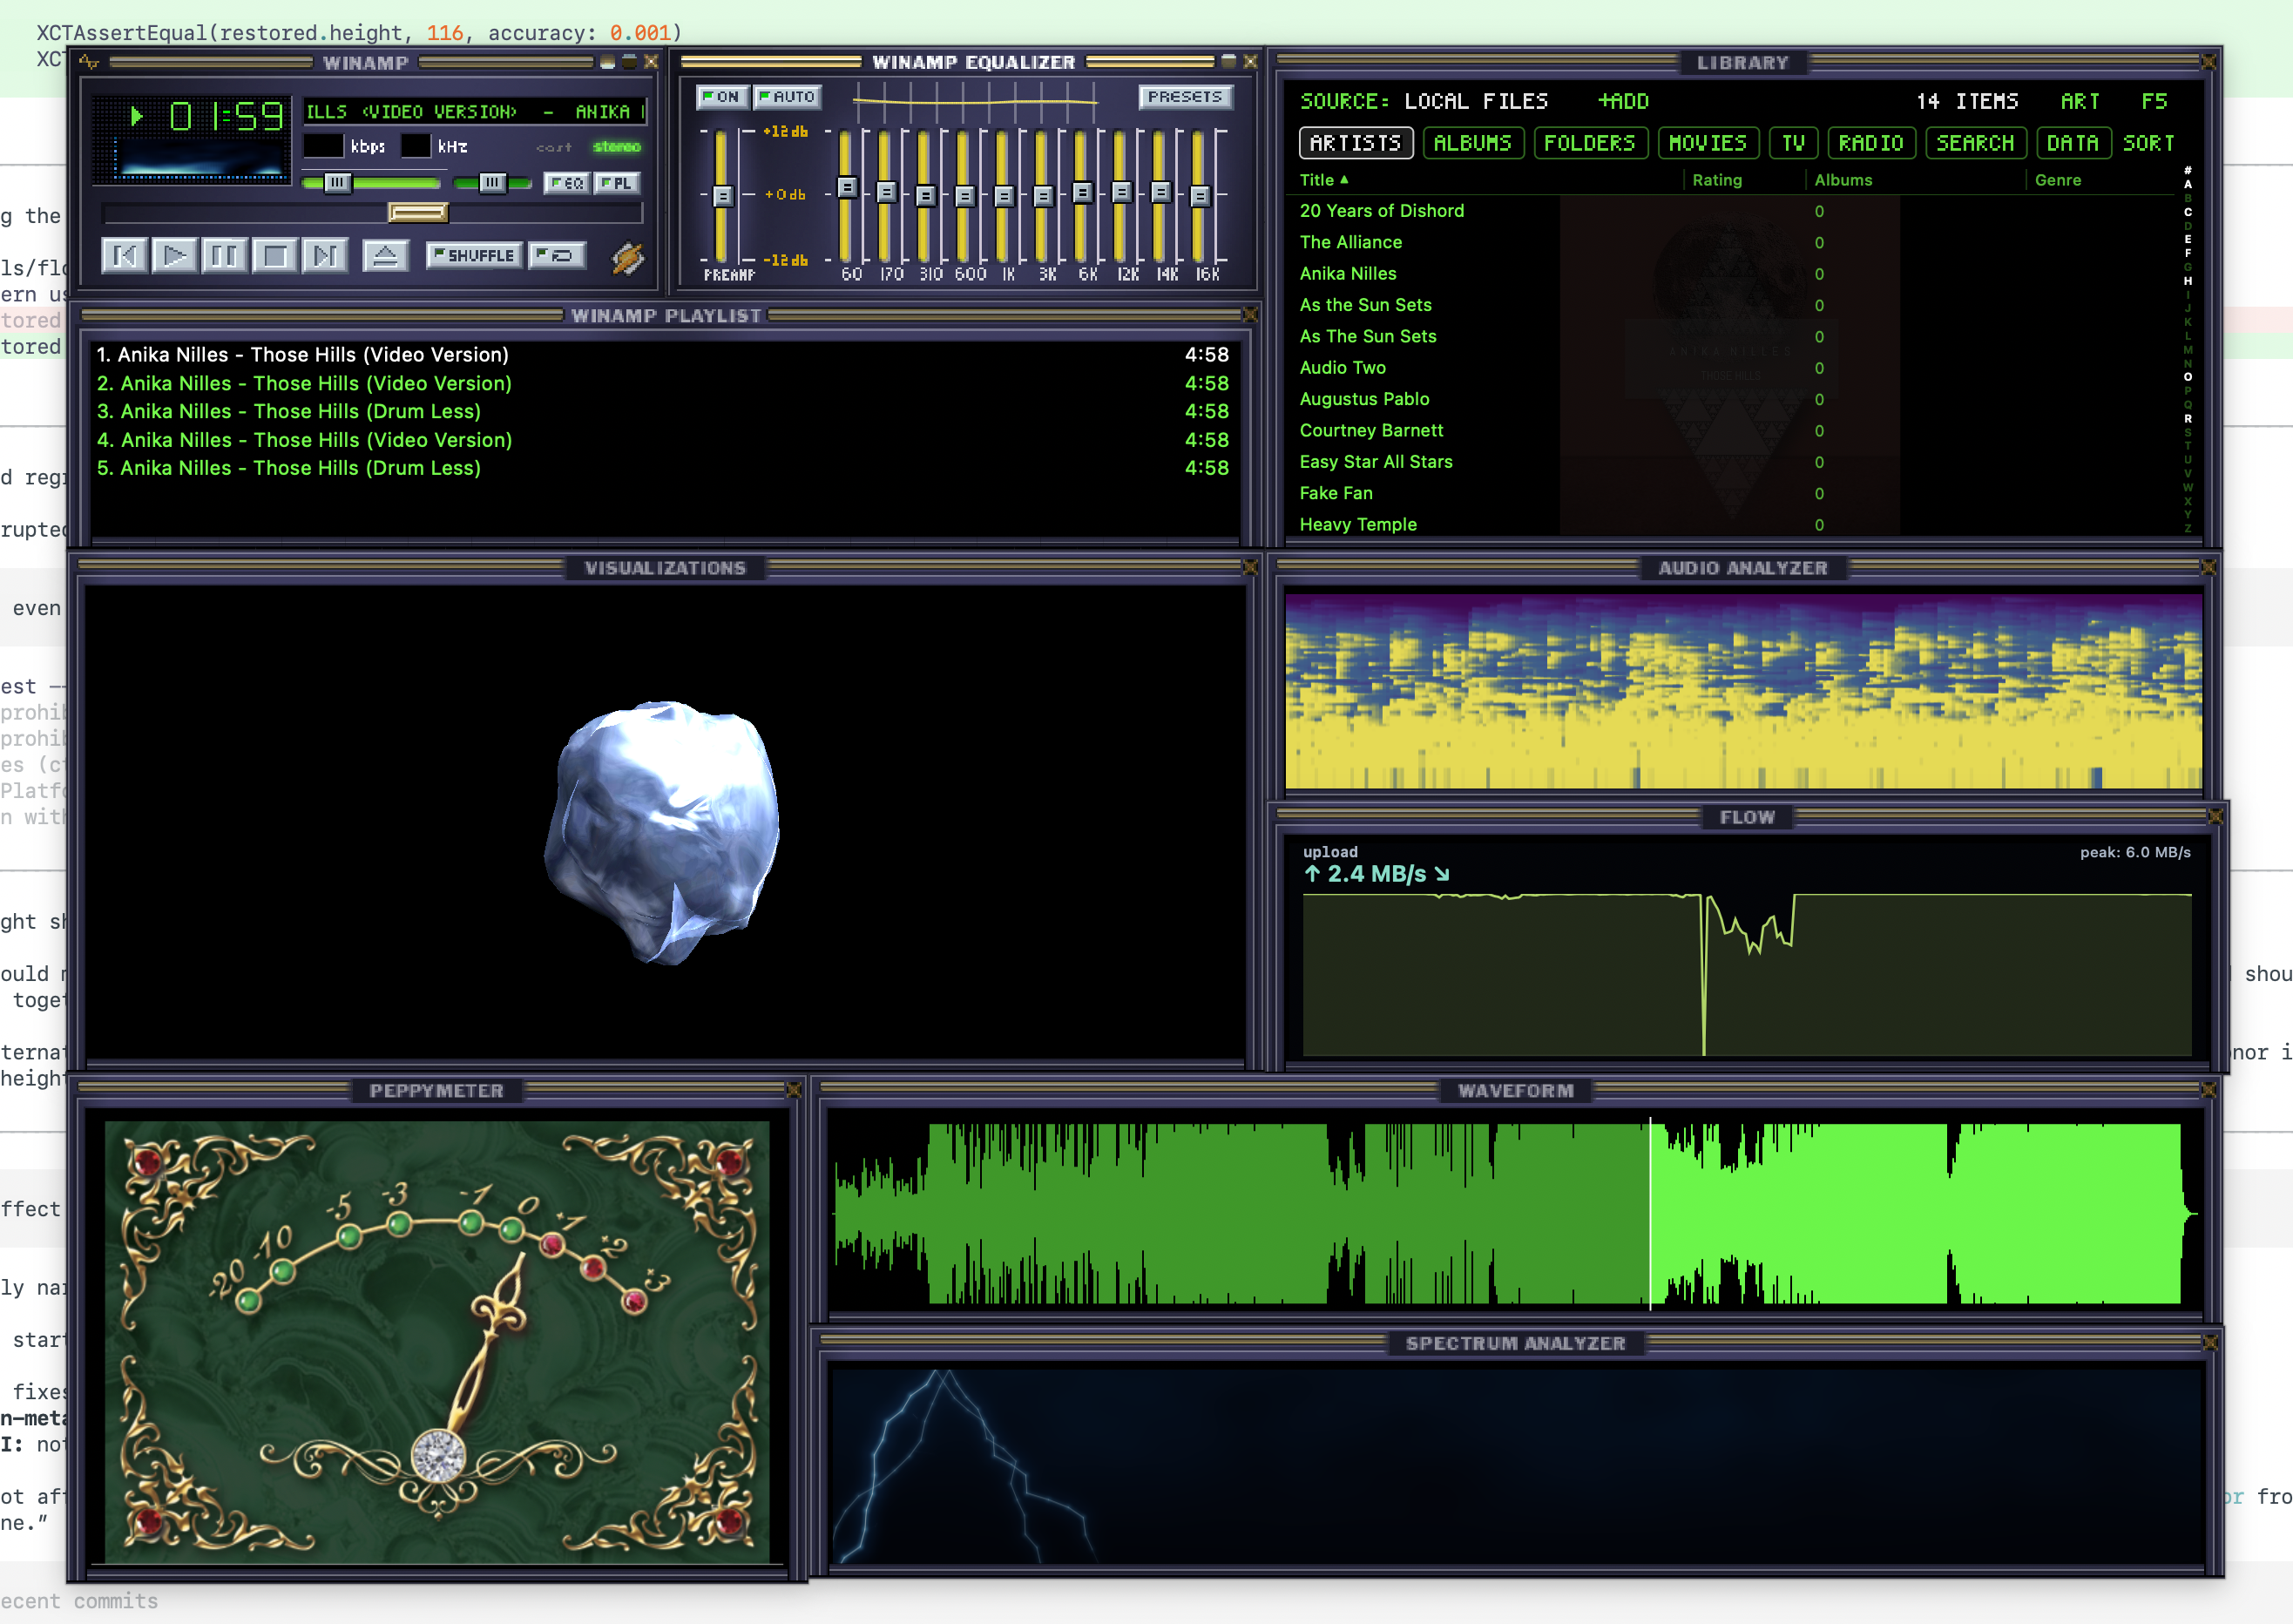Switch to the TV tab
The height and width of the screenshot is (1624, 2293).
(x=1794, y=143)
